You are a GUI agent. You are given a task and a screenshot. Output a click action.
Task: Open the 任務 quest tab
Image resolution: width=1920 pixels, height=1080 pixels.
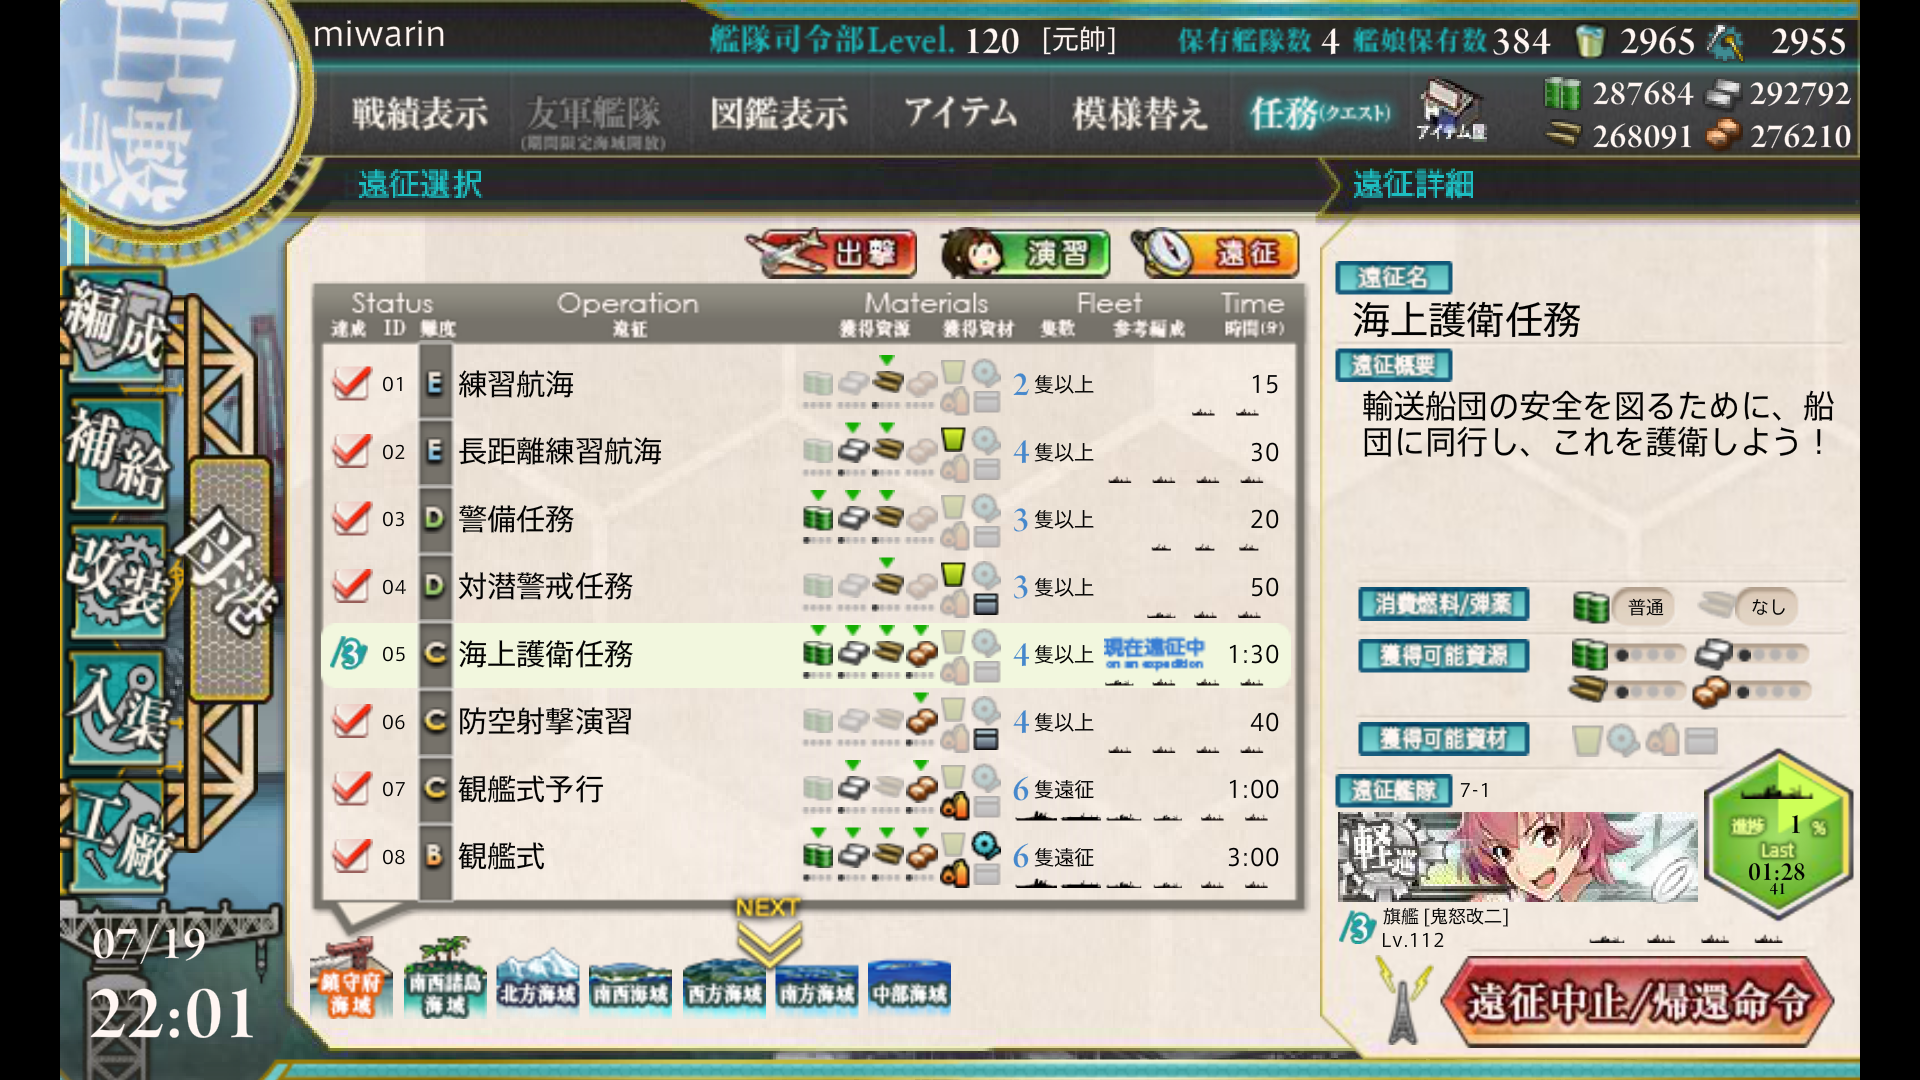(x=1320, y=113)
